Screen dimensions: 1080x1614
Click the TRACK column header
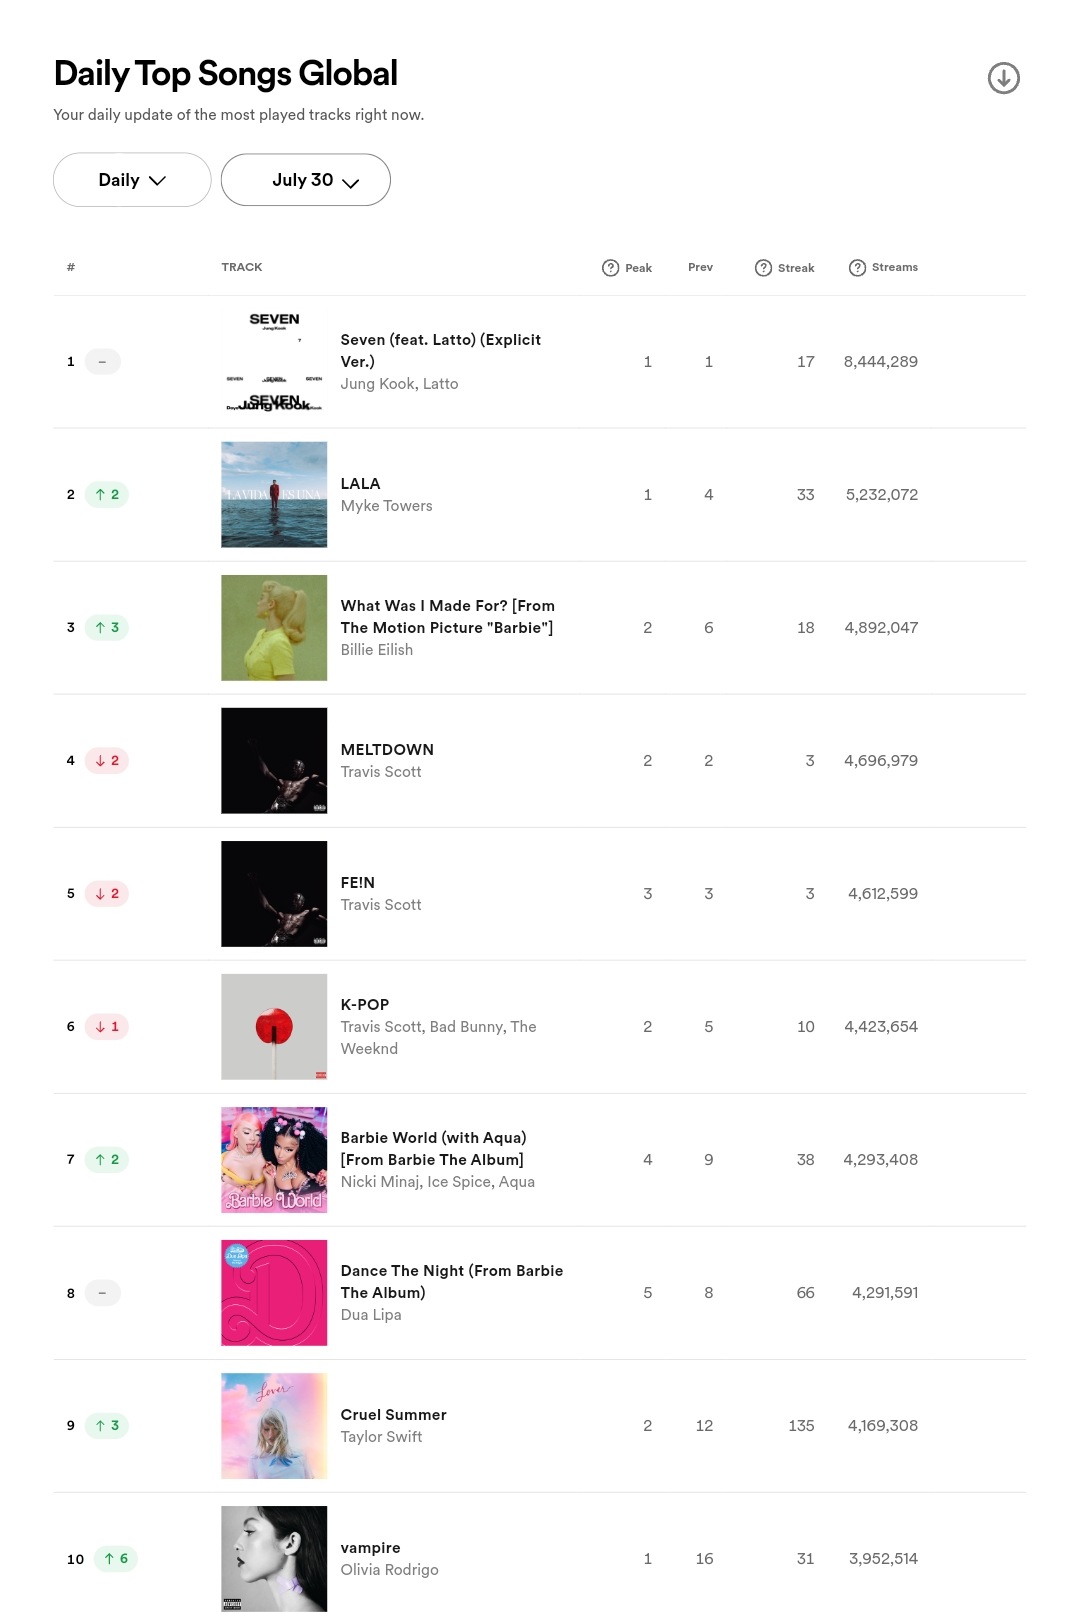tap(242, 268)
